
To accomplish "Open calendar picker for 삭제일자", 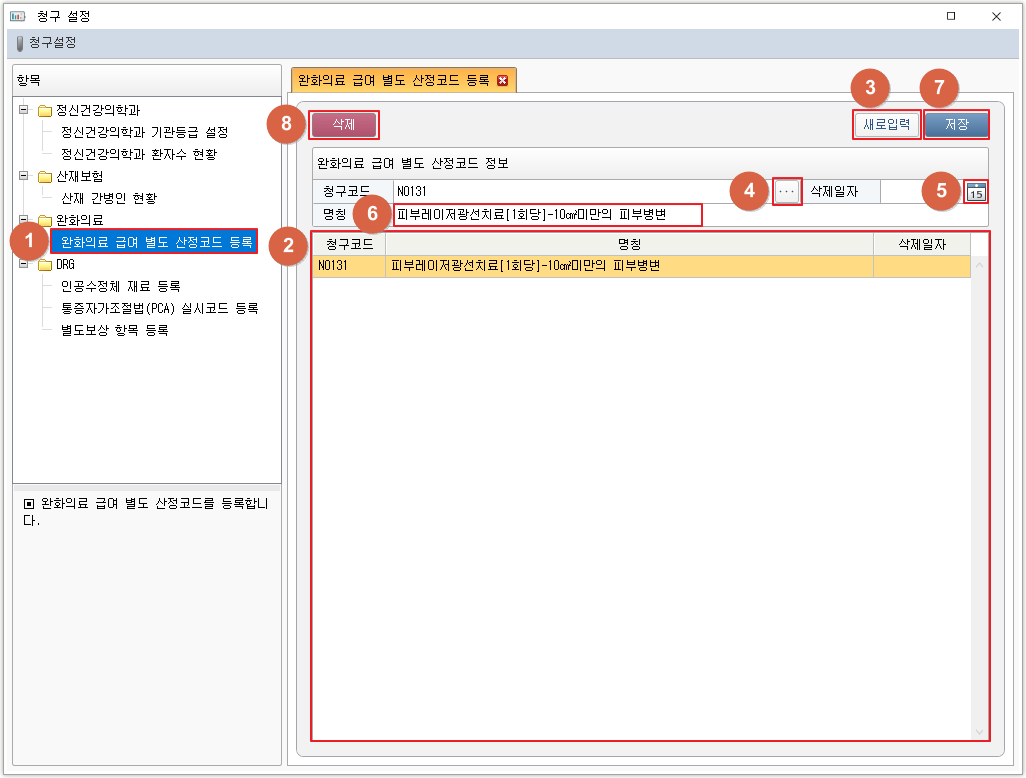I will [x=977, y=192].
